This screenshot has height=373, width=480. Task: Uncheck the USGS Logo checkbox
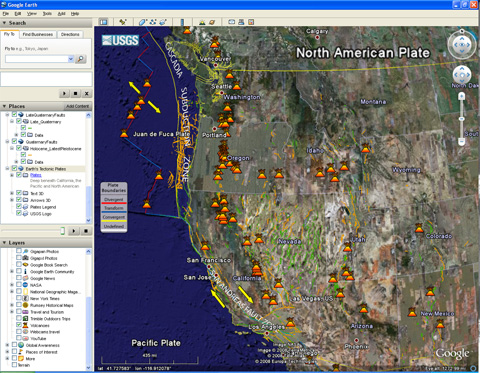[19, 213]
